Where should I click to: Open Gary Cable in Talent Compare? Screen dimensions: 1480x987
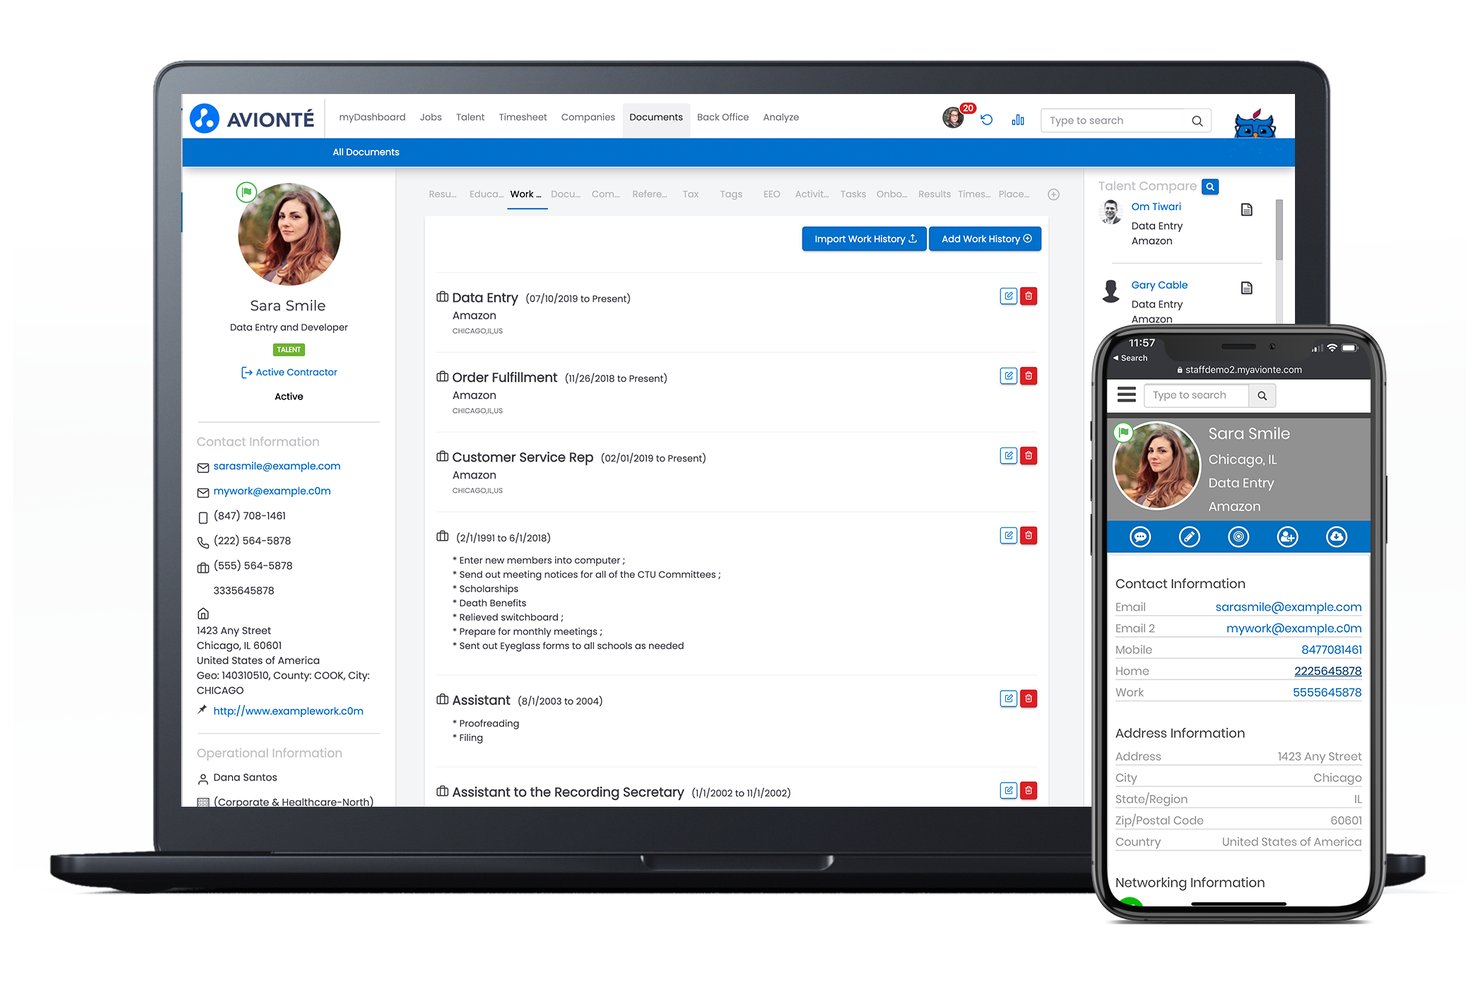(1159, 285)
